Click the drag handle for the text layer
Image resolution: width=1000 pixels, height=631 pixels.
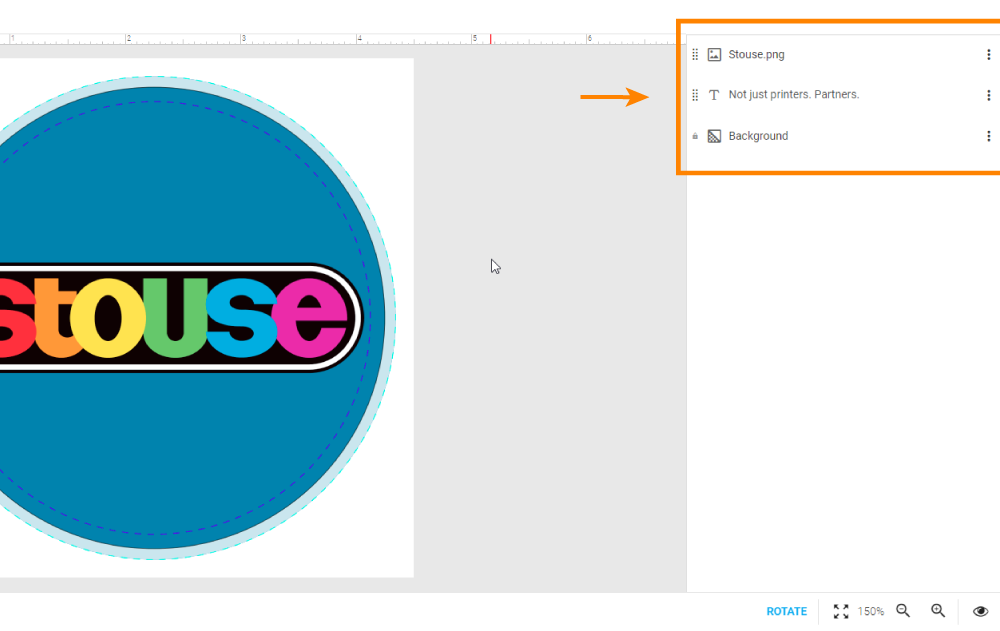[x=695, y=95]
